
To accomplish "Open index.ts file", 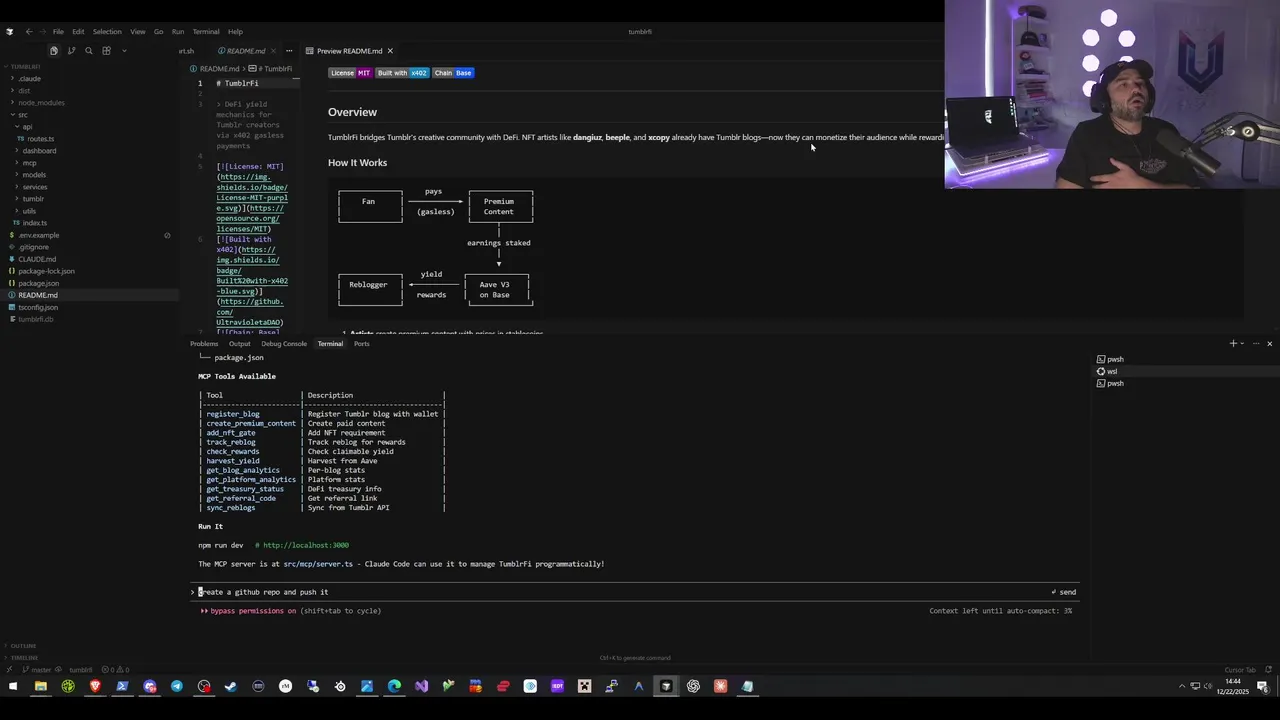I will pos(34,222).
